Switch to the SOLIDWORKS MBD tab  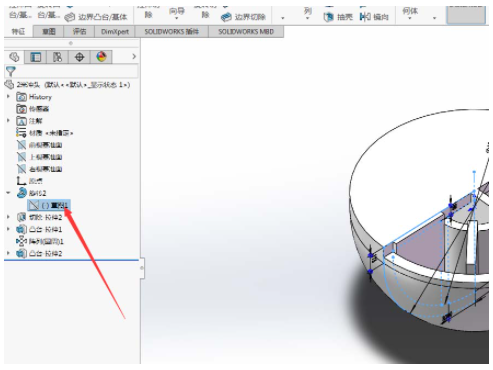pos(246,32)
